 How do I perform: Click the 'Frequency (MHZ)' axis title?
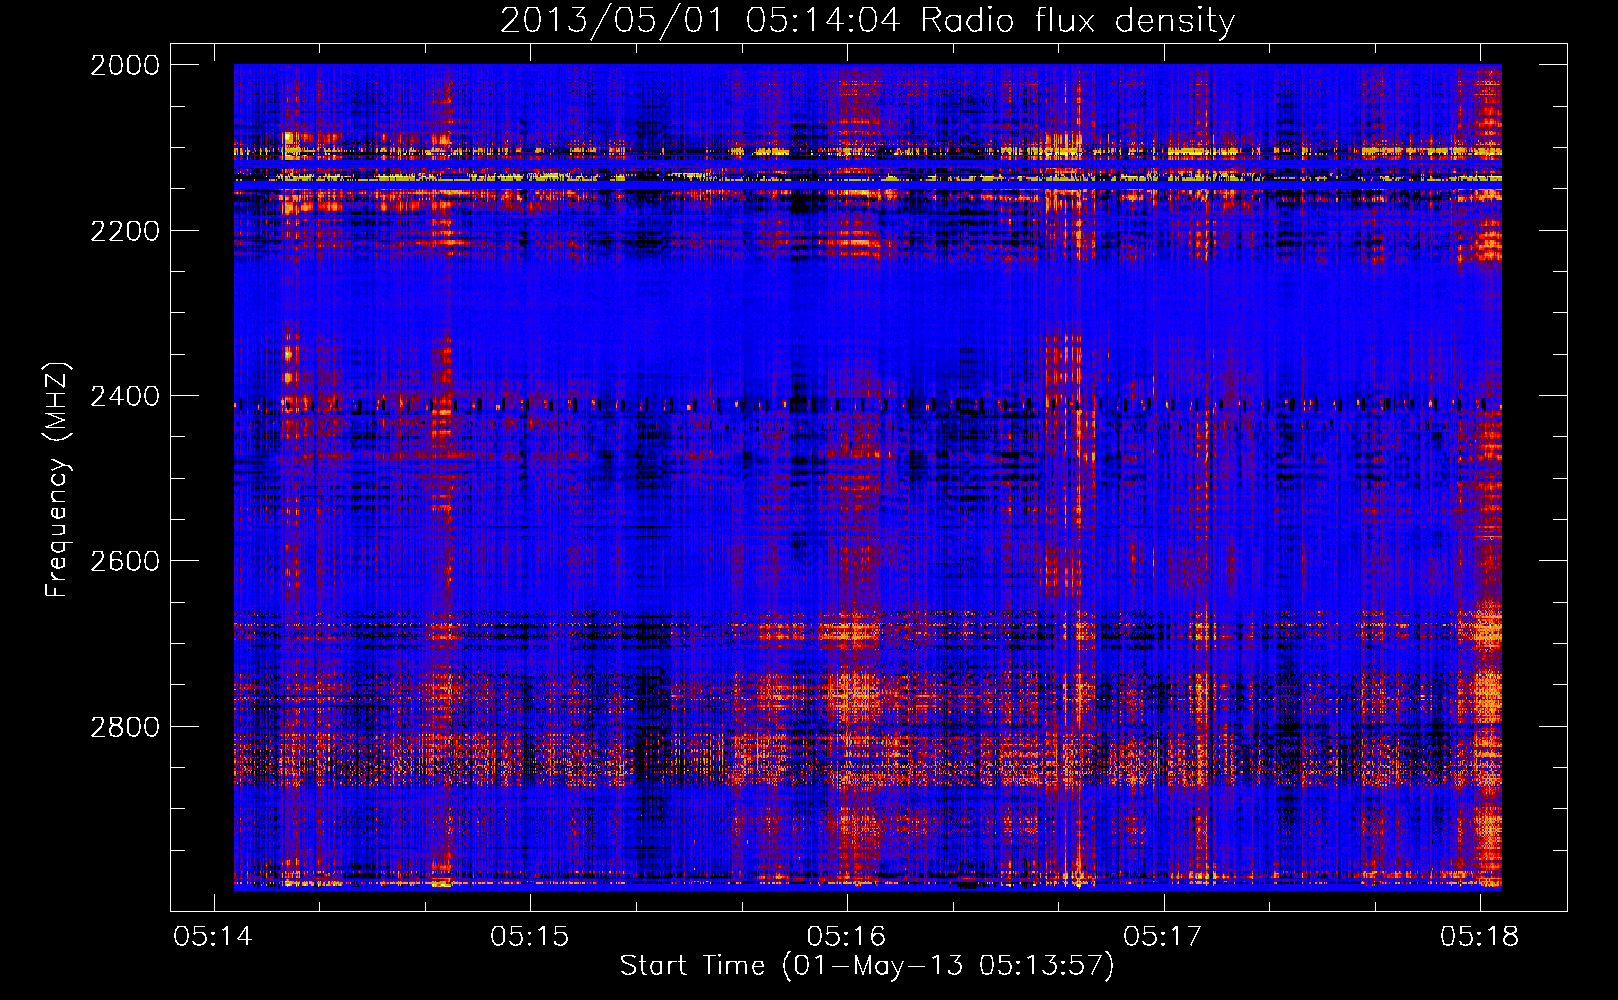pos(59,480)
